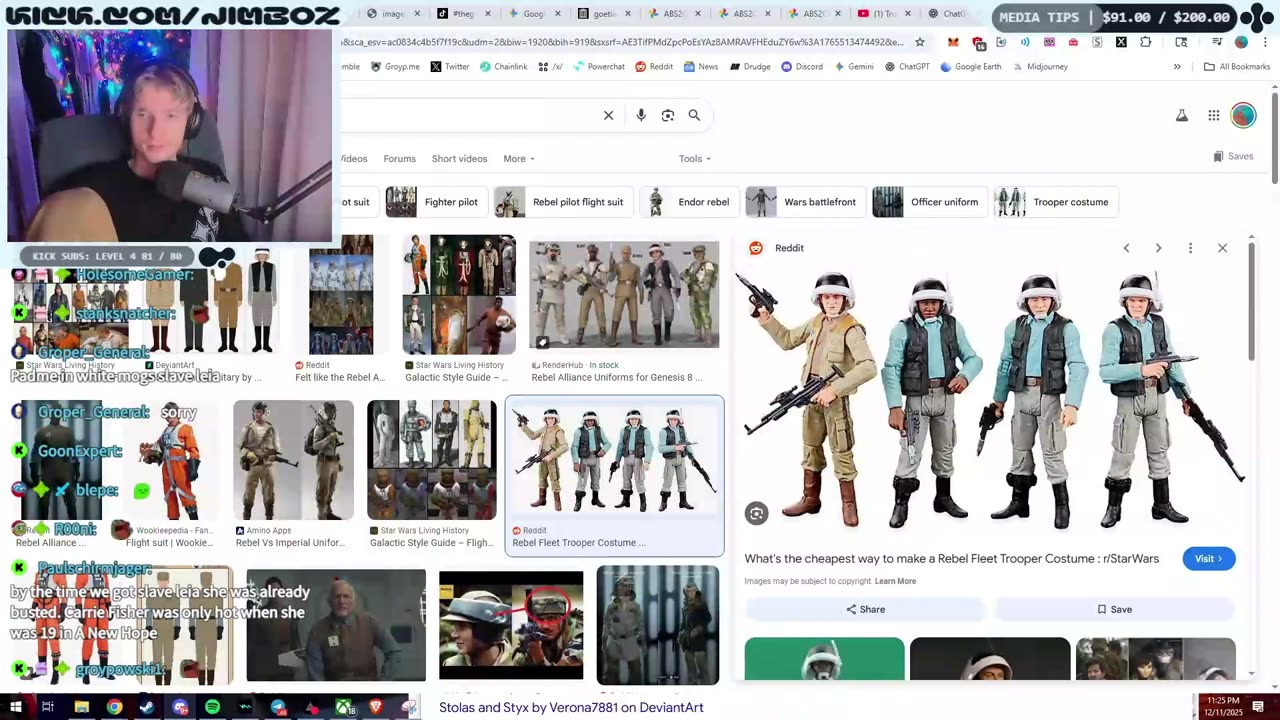Show hidden bookmarks with the chevron
The image size is (1280, 720).
[x=1177, y=67]
